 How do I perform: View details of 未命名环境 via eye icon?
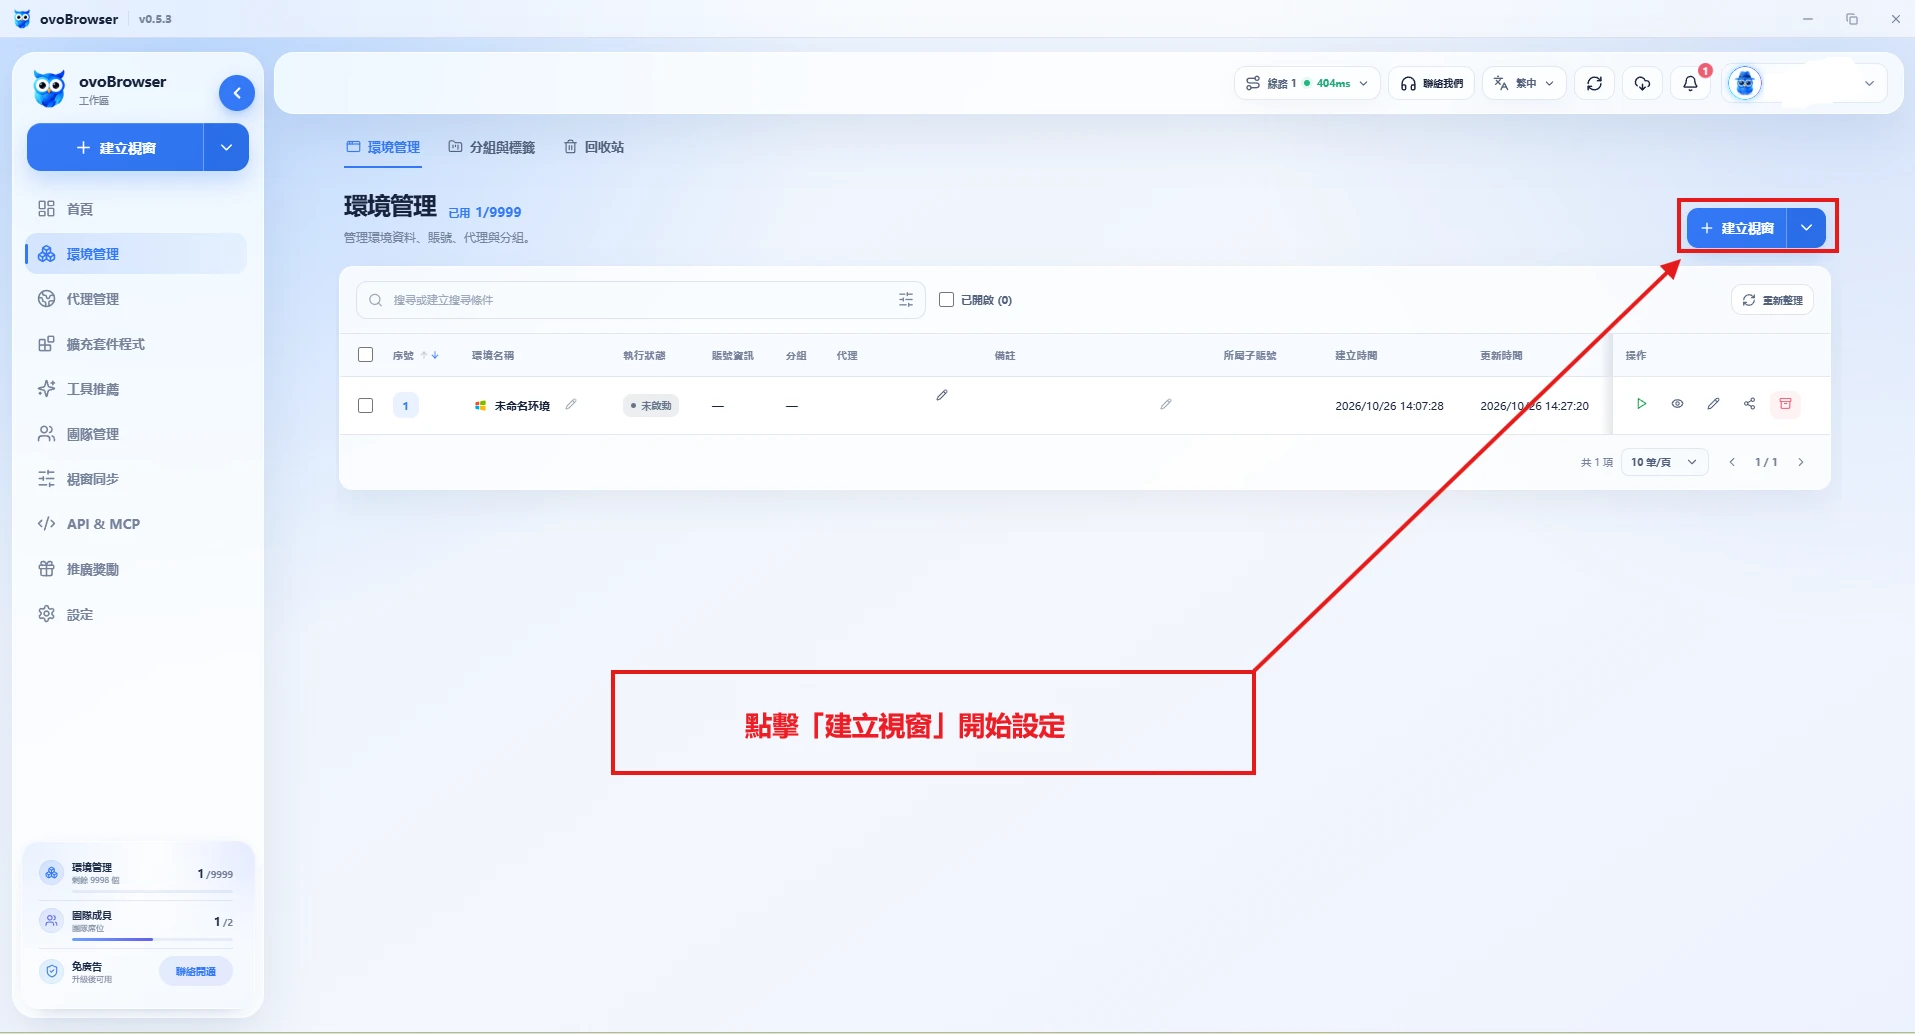[x=1677, y=404]
